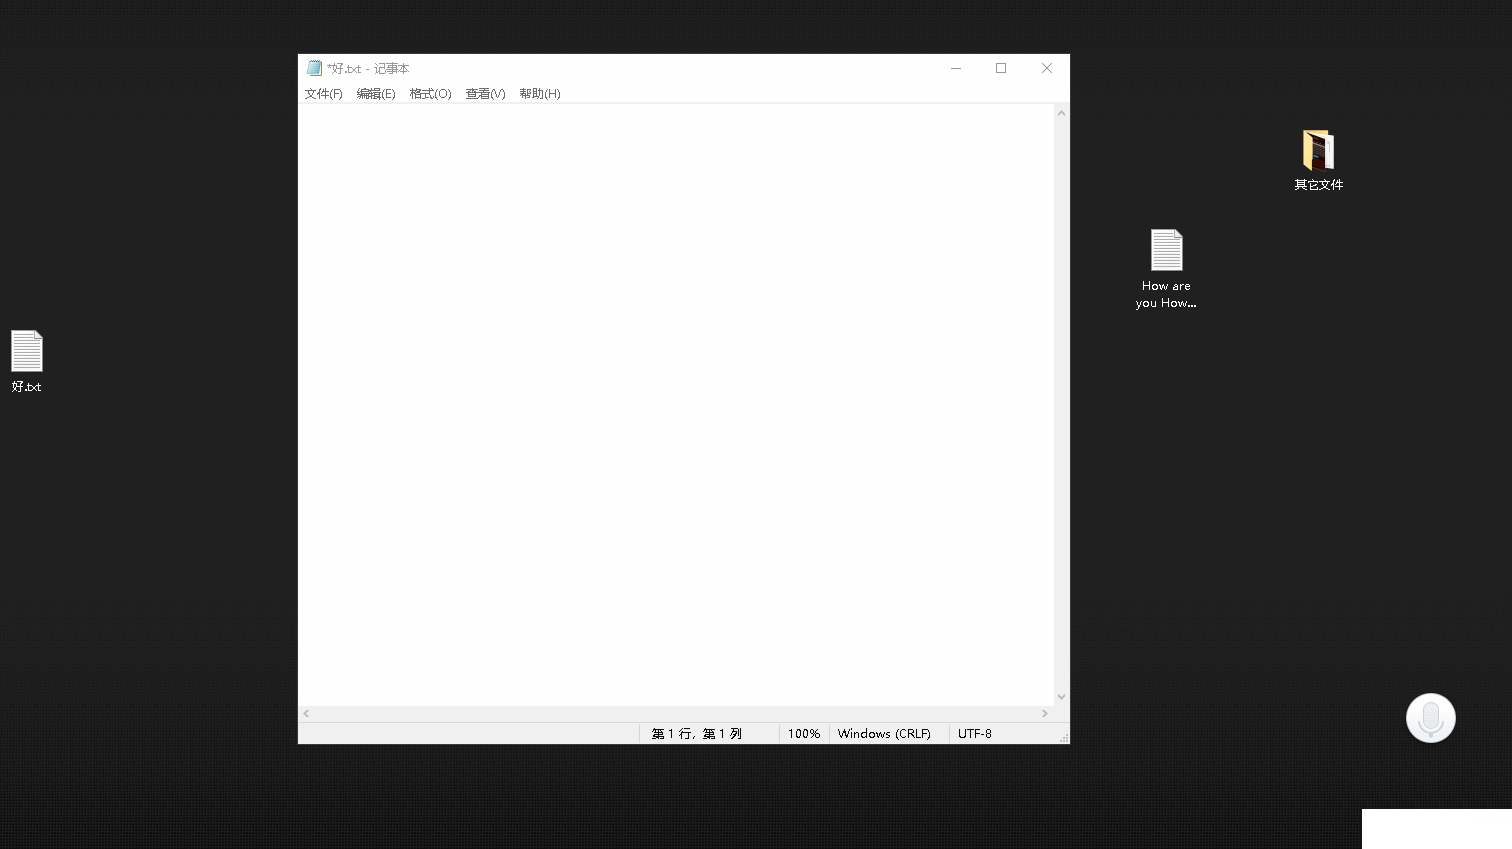Open the 文件(F) menu in Notepad

323,94
